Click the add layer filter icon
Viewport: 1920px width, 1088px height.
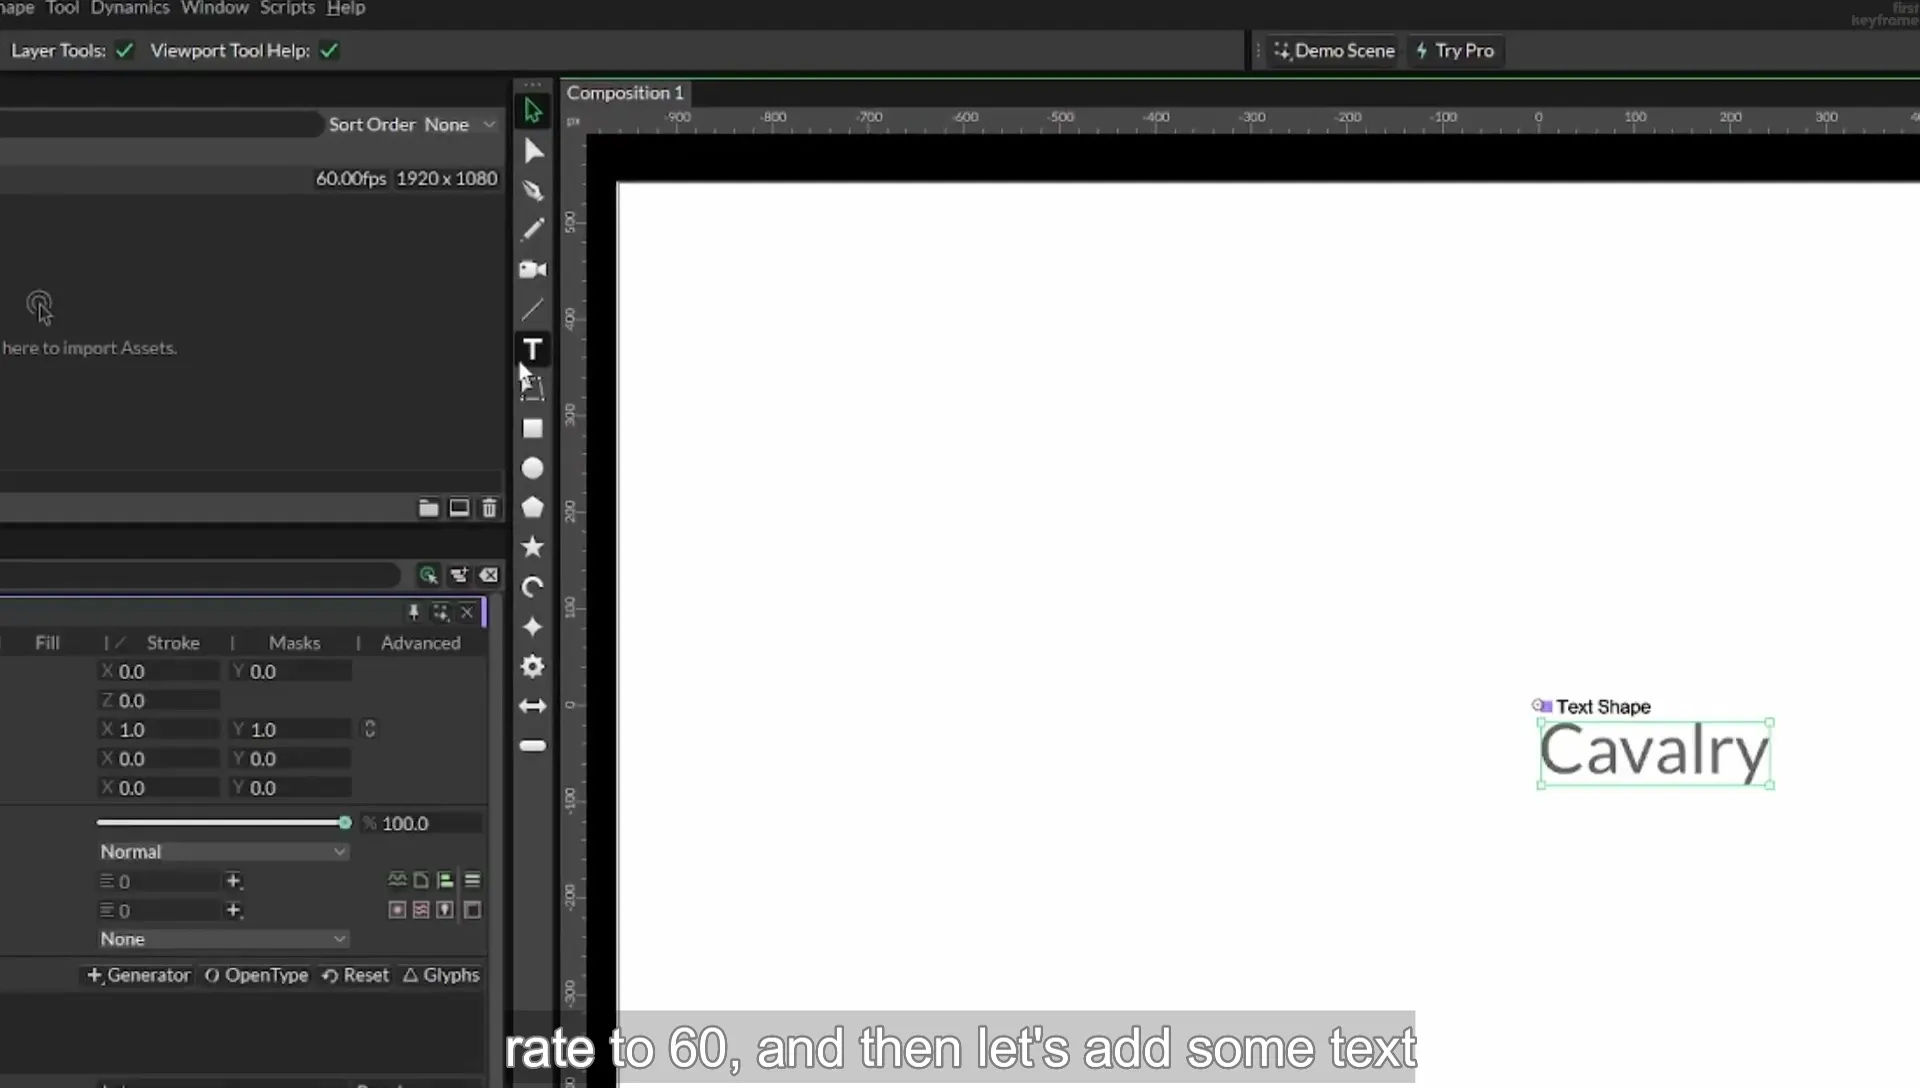[x=459, y=575]
